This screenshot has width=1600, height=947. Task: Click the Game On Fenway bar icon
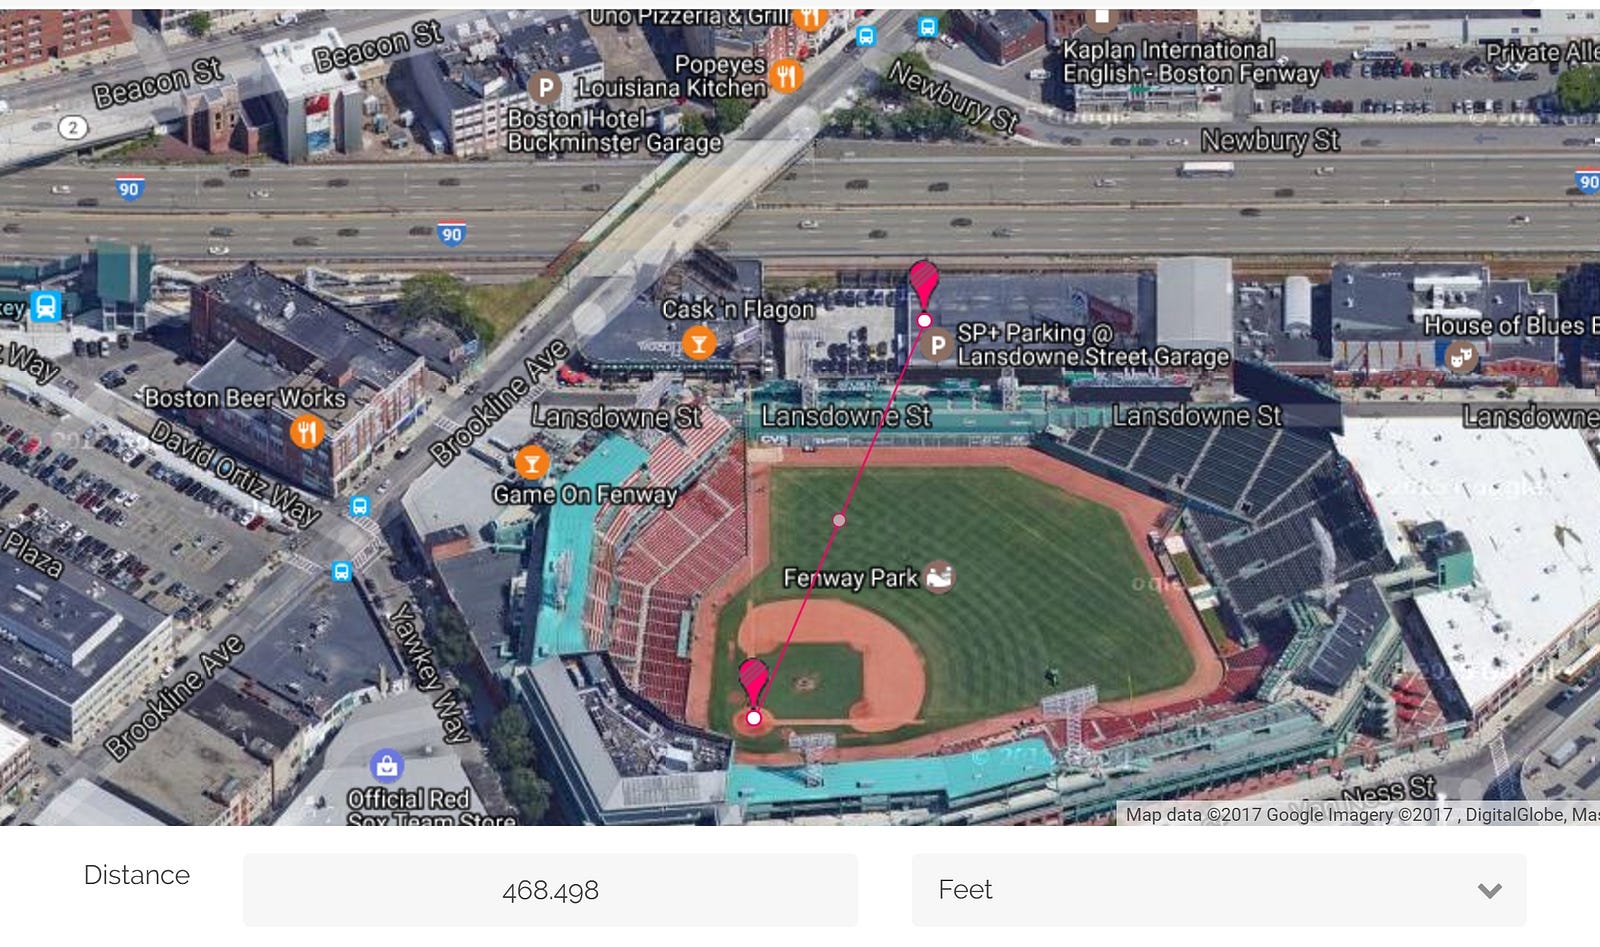531,463
